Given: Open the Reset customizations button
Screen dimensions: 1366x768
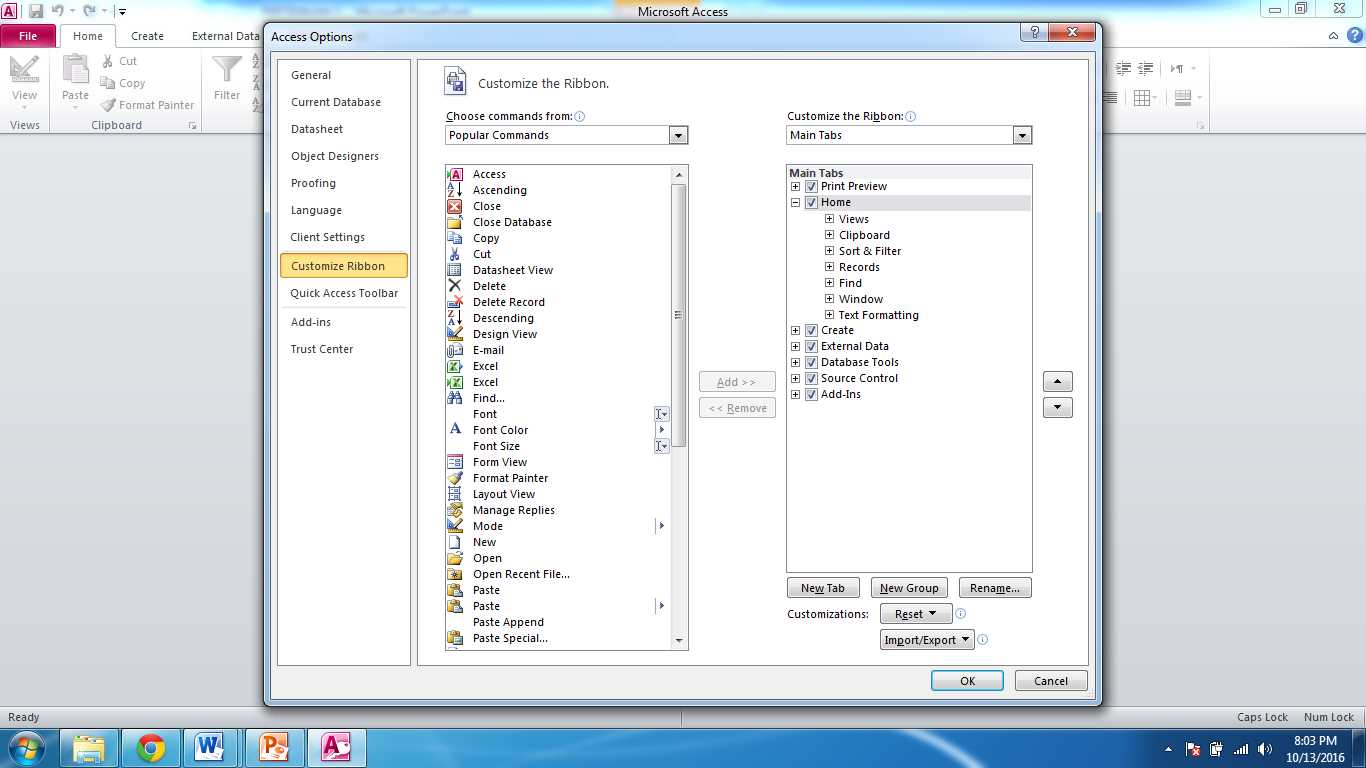Looking at the screenshot, I should coord(917,614).
